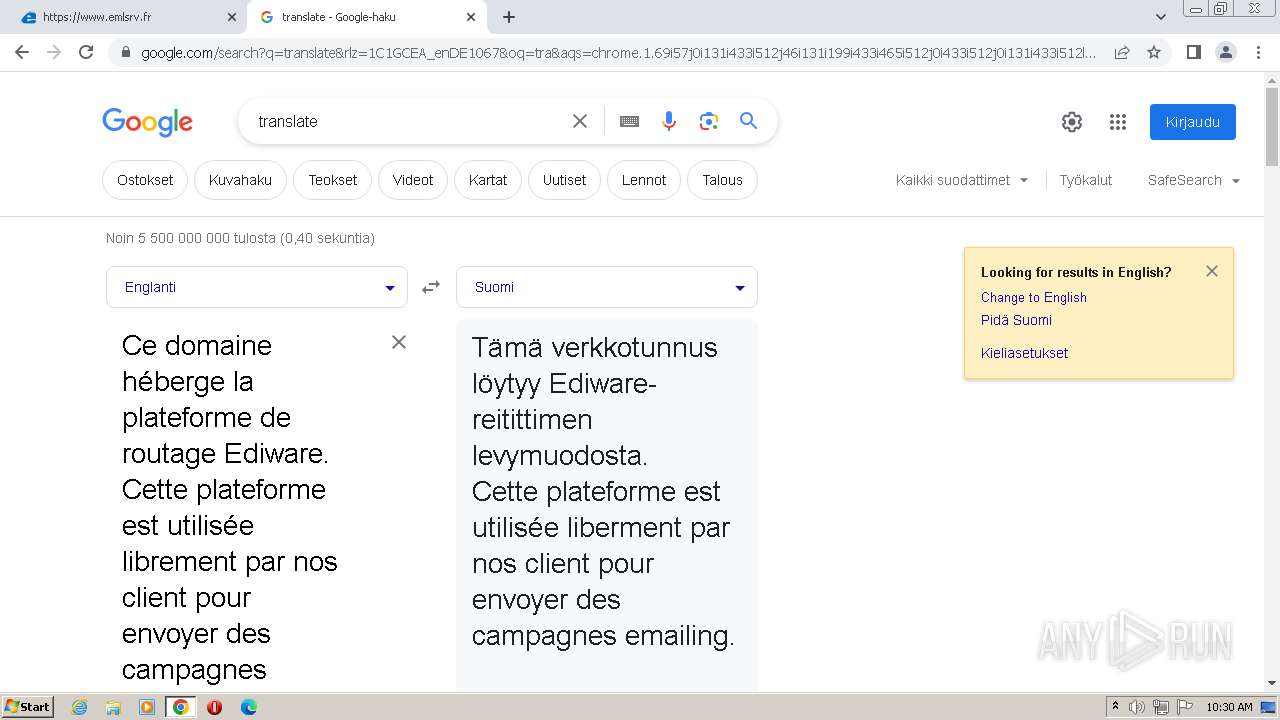Open Opera icon in taskbar
The height and width of the screenshot is (720, 1280).
coord(214,707)
